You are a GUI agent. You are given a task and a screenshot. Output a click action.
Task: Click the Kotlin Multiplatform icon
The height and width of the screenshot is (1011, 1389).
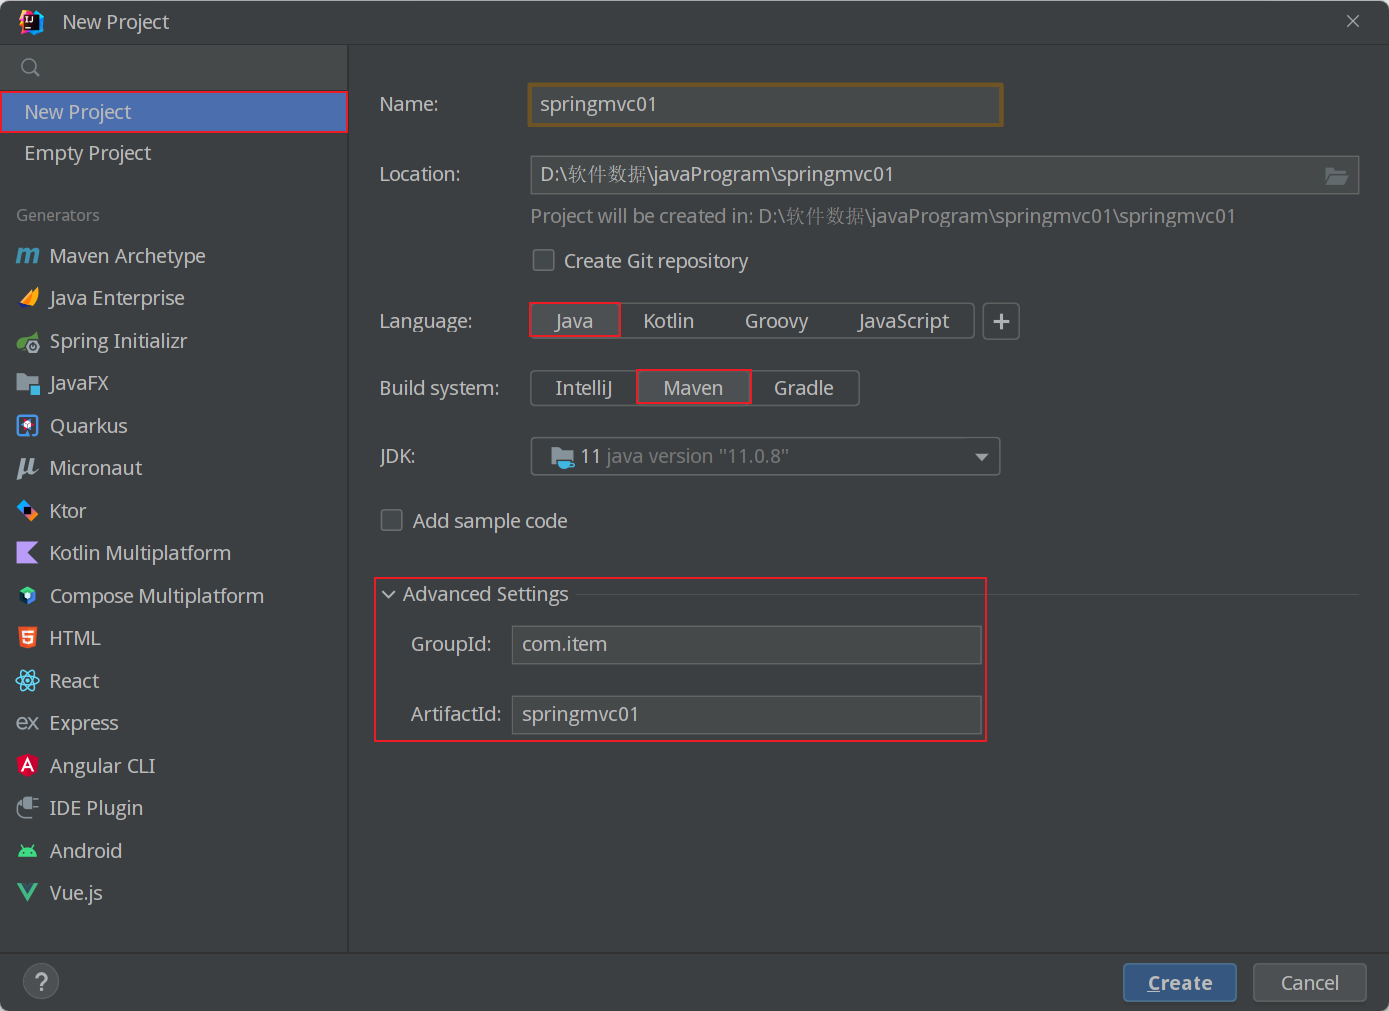(28, 553)
